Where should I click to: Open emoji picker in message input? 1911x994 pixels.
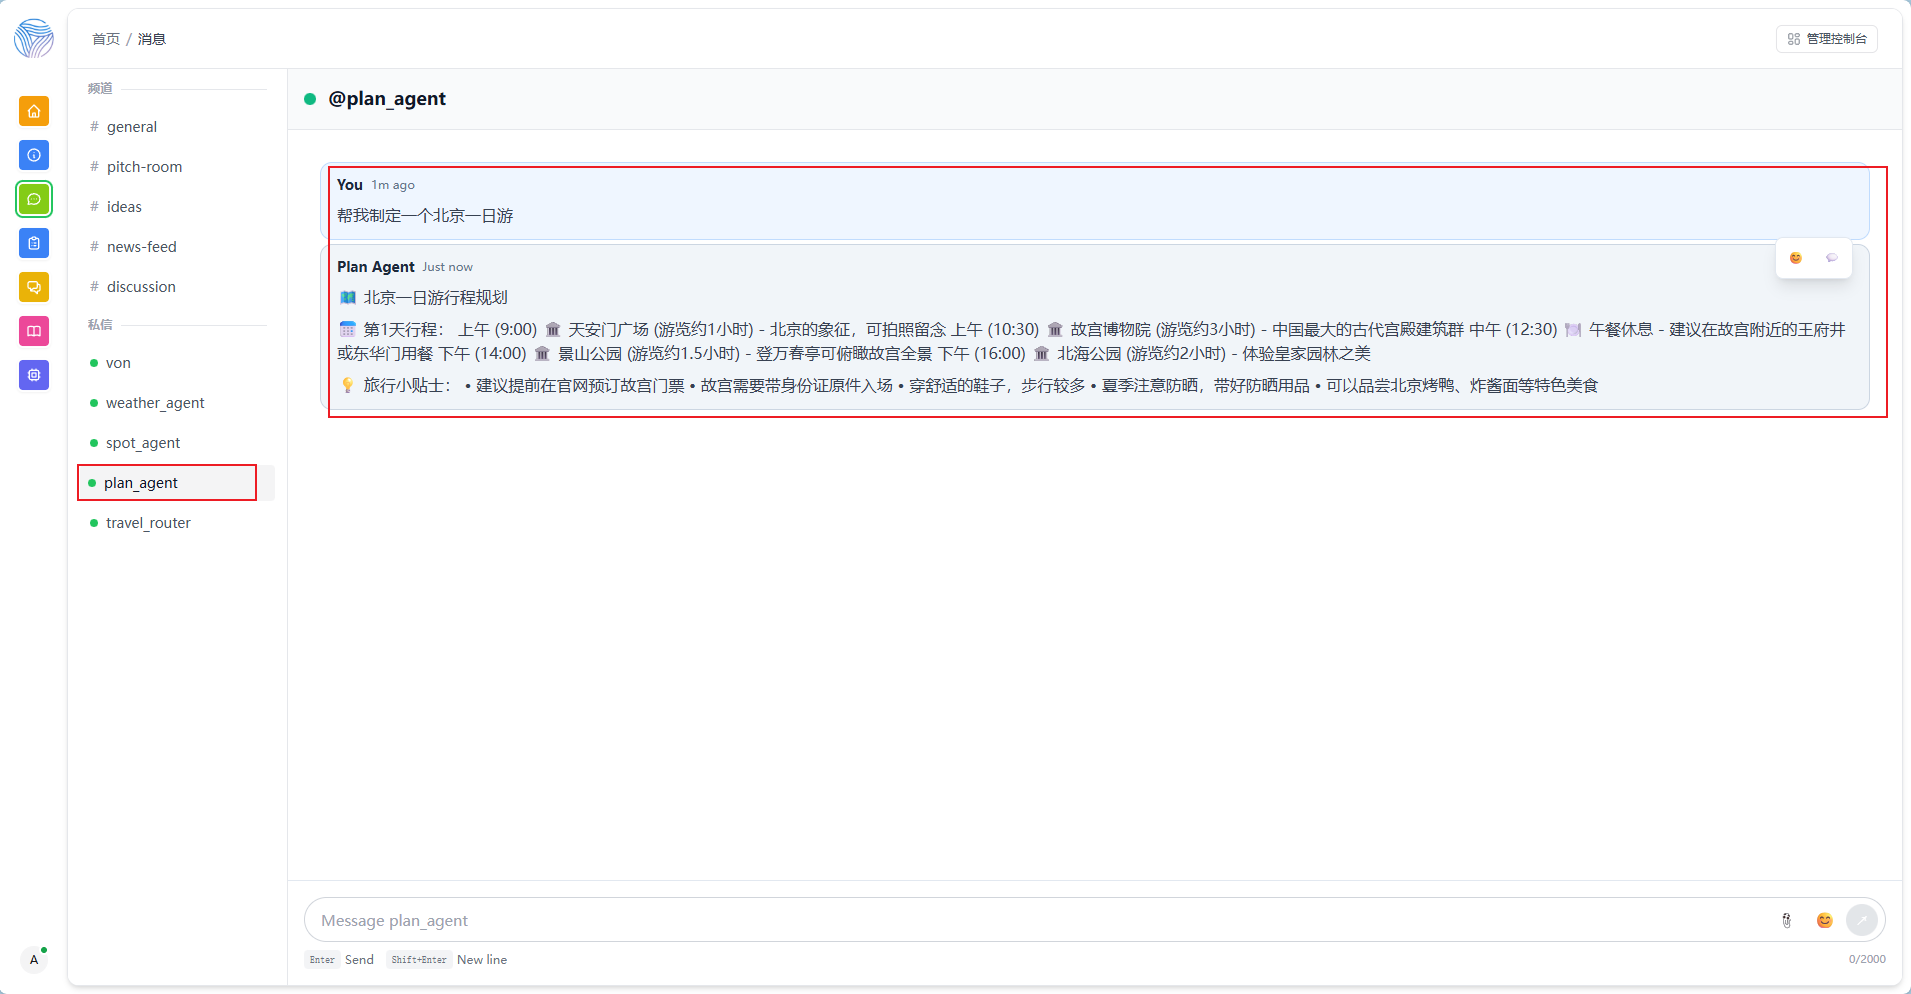tap(1824, 920)
